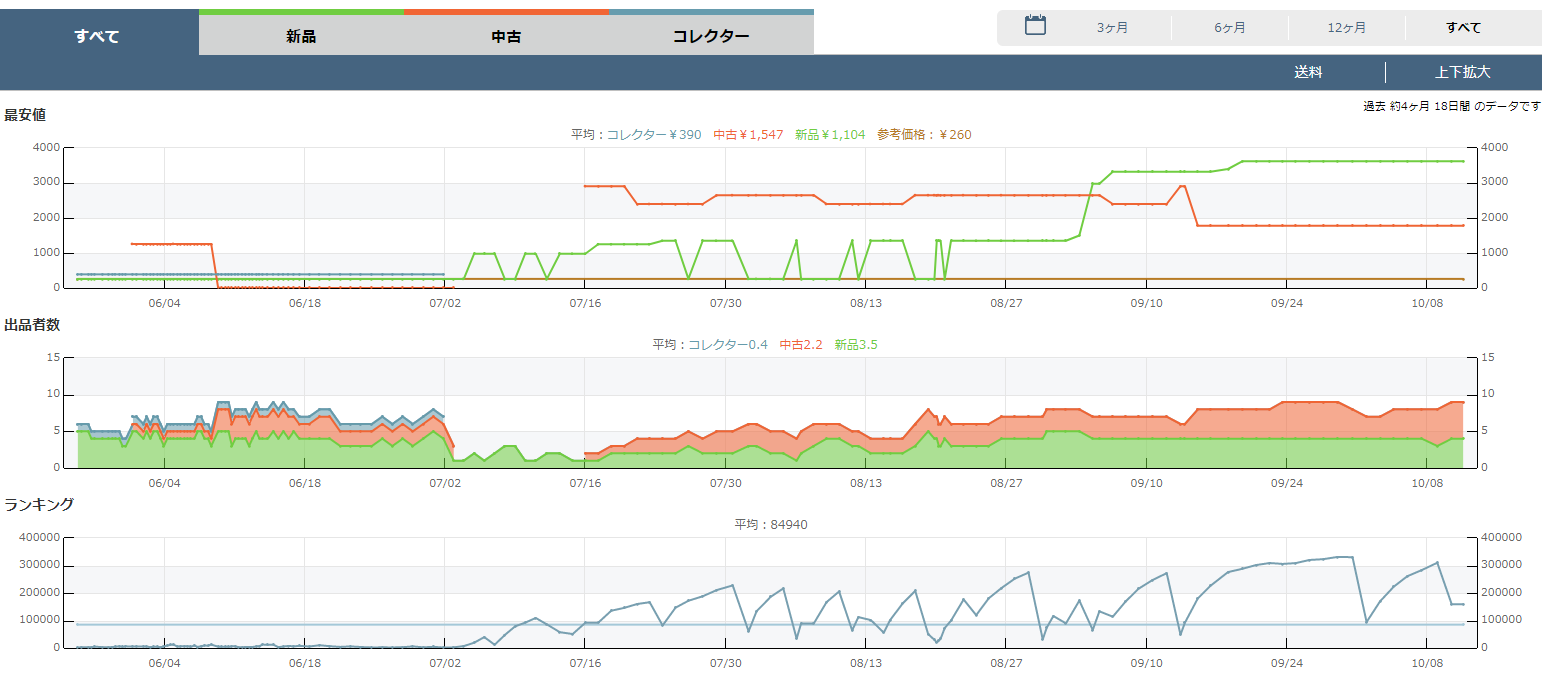The width and height of the screenshot is (1542, 681).
Task: Click the ランキング average 84940 label
Action: pyautogui.click(x=770, y=524)
